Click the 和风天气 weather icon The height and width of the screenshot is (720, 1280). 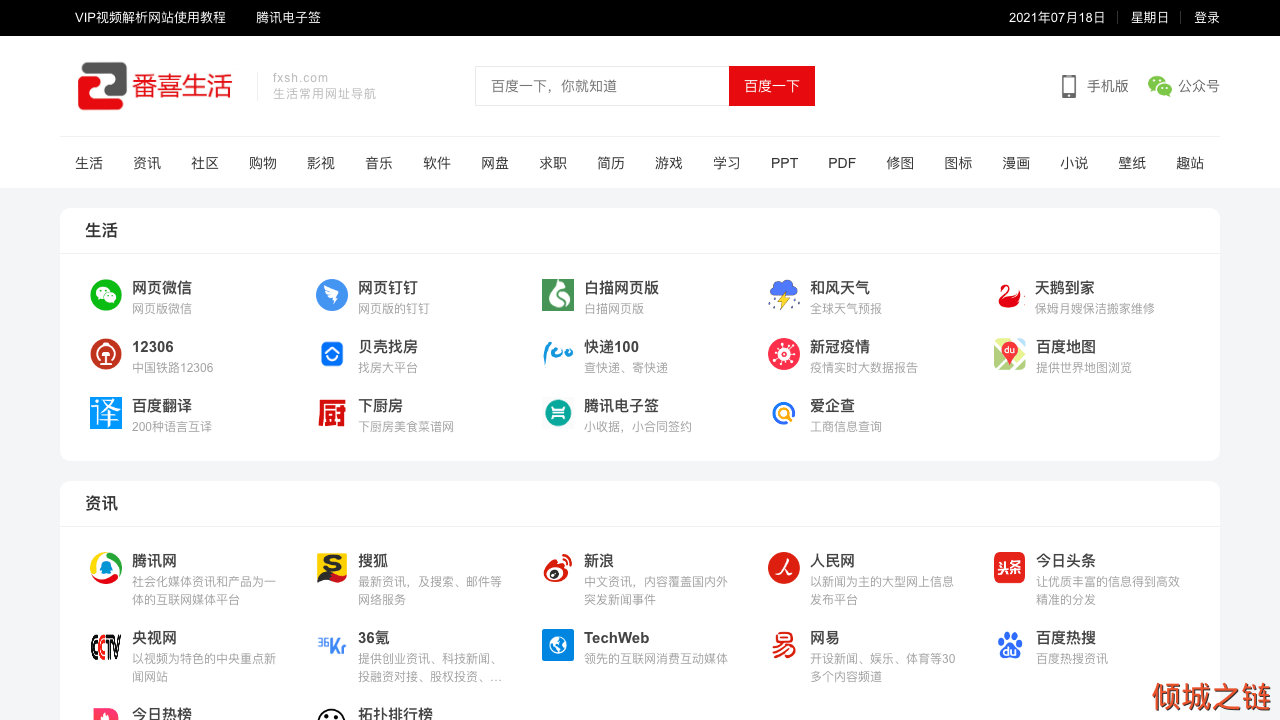(x=784, y=295)
